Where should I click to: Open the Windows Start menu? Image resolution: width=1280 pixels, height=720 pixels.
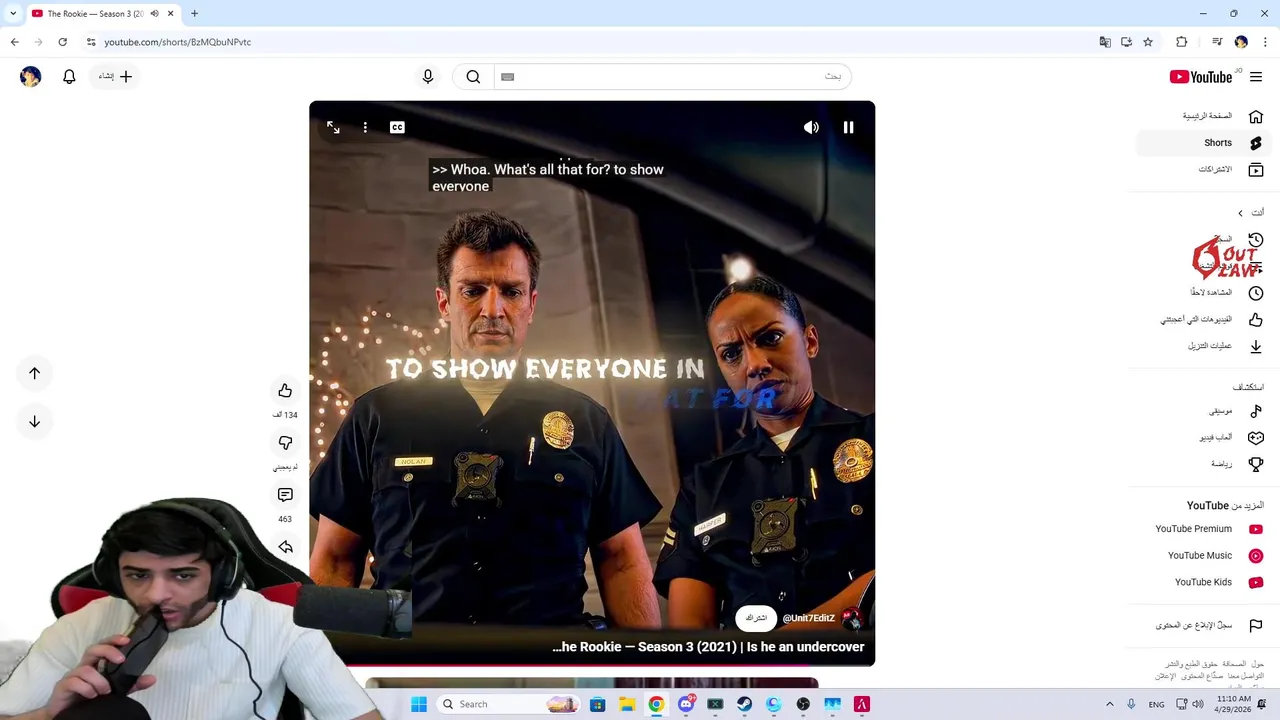pyautogui.click(x=419, y=704)
